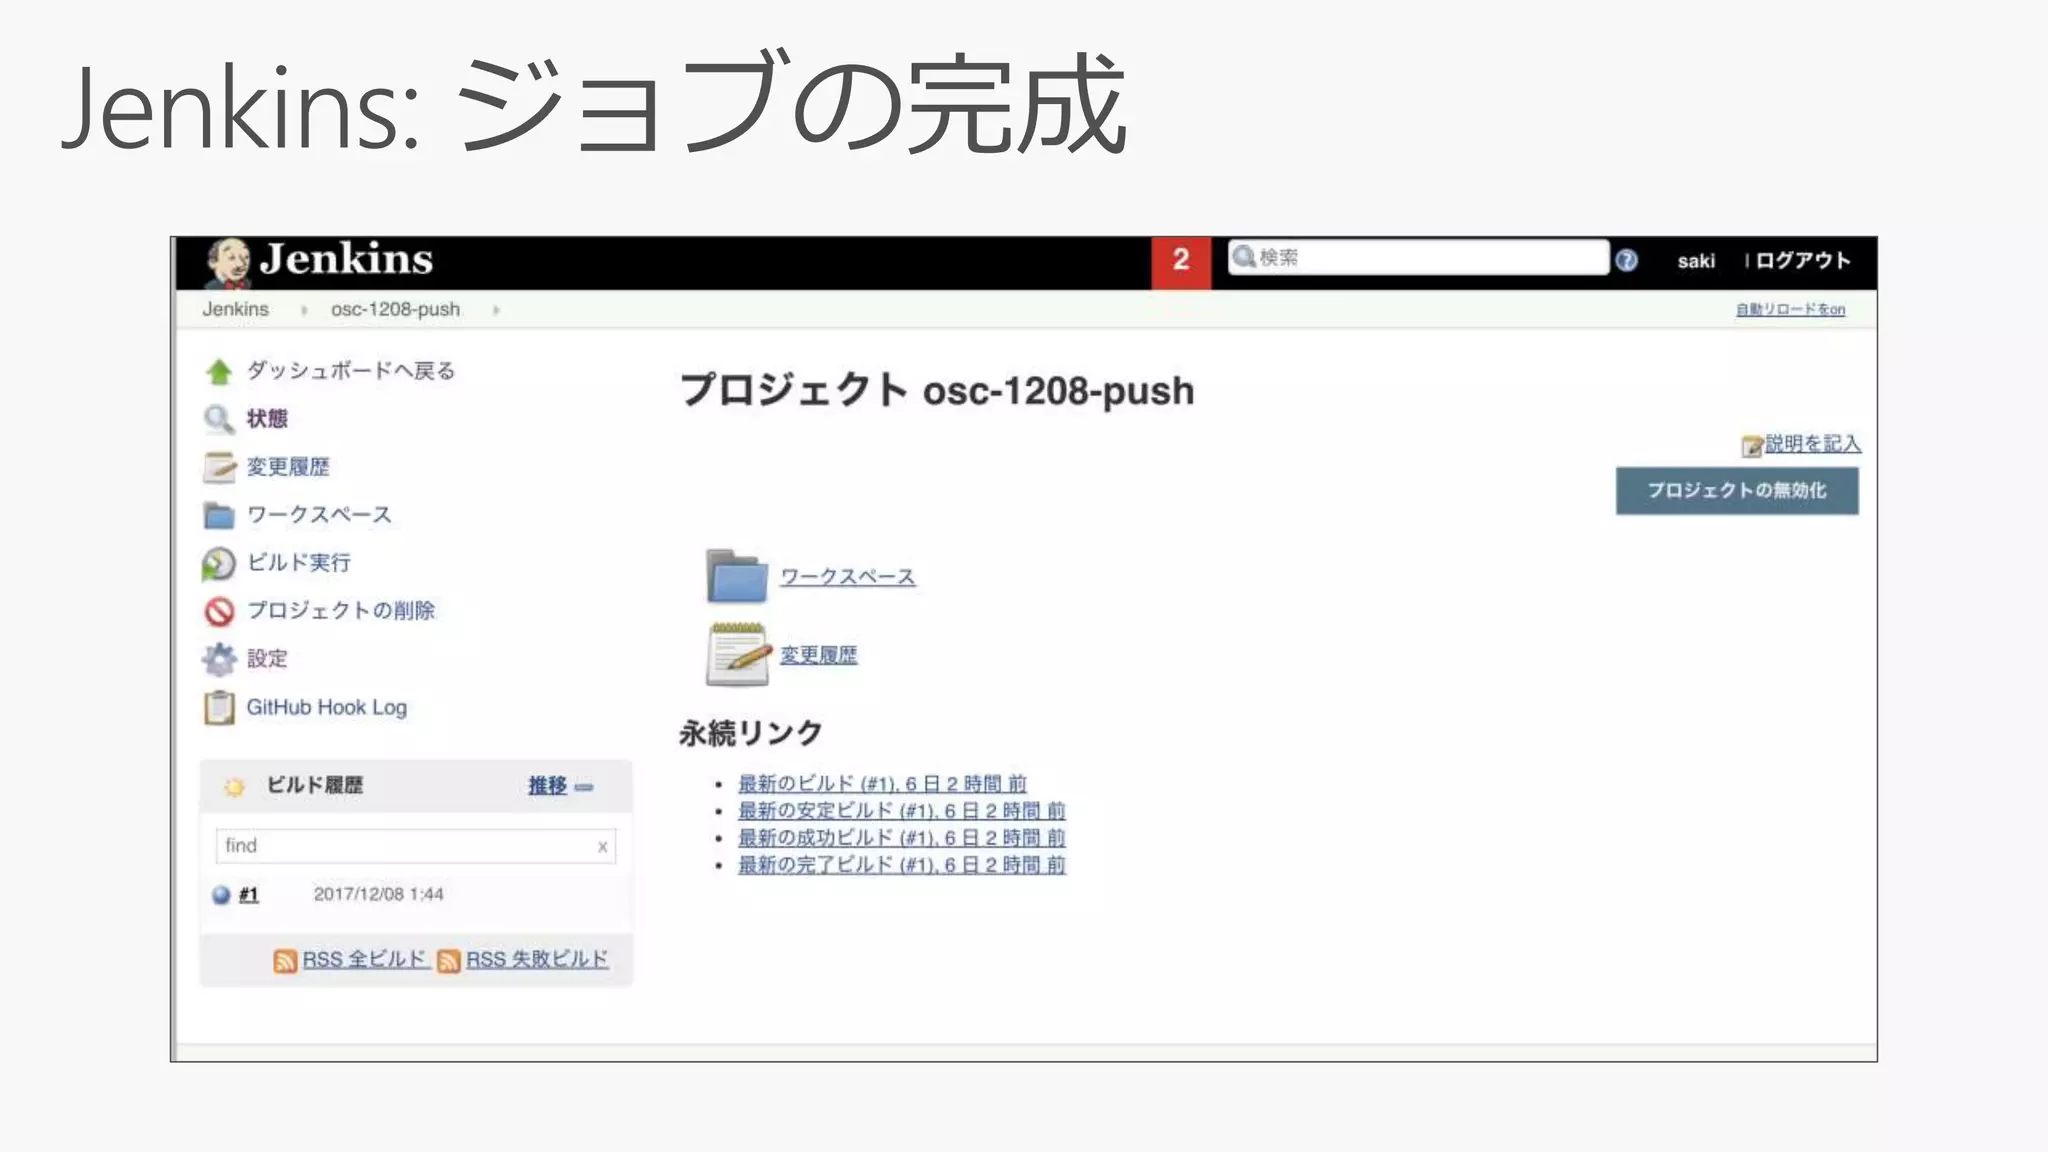Open the 推移 trend link
Image resolution: width=2048 pixels, height=1152 pixels.
[547, 786]
